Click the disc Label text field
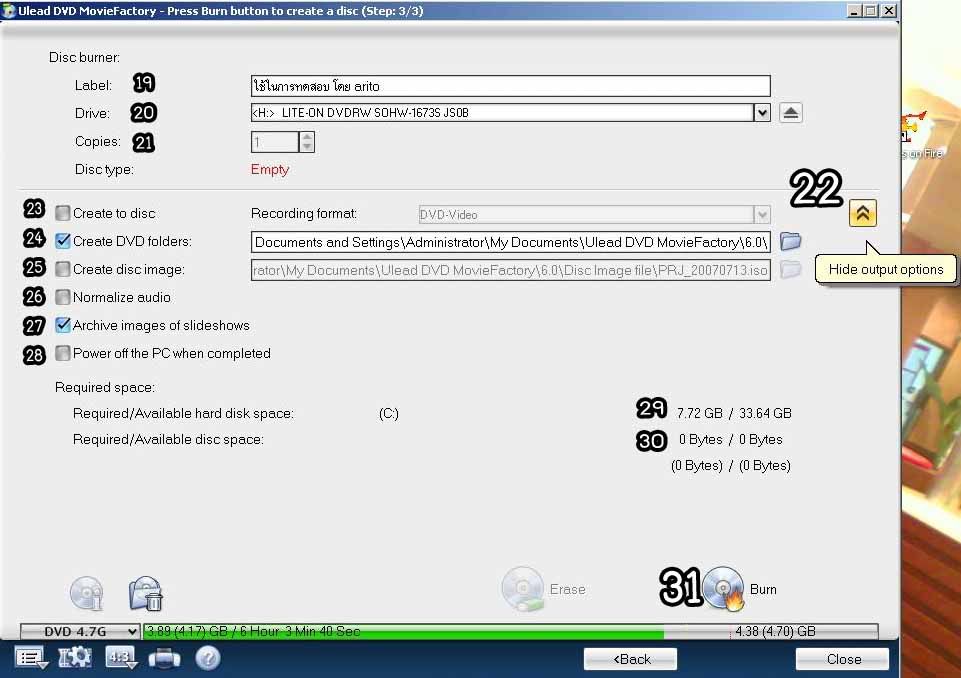 510,86
